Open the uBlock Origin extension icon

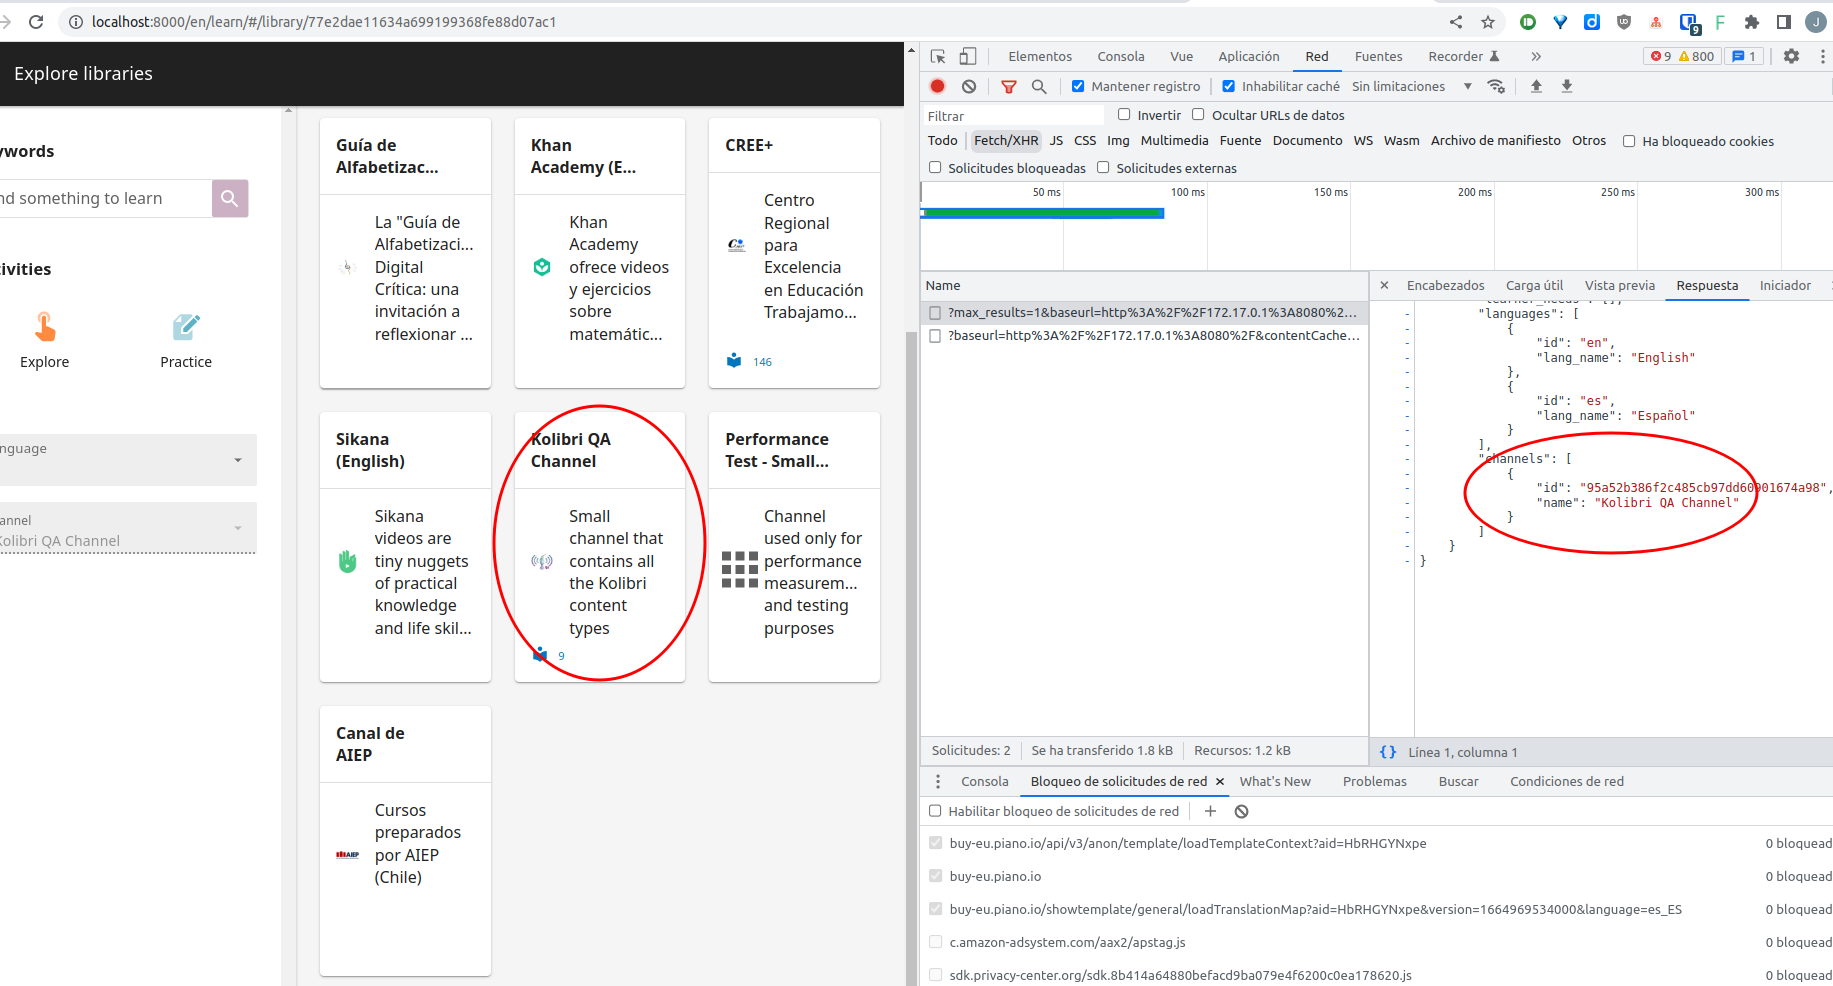(1624, 22)
